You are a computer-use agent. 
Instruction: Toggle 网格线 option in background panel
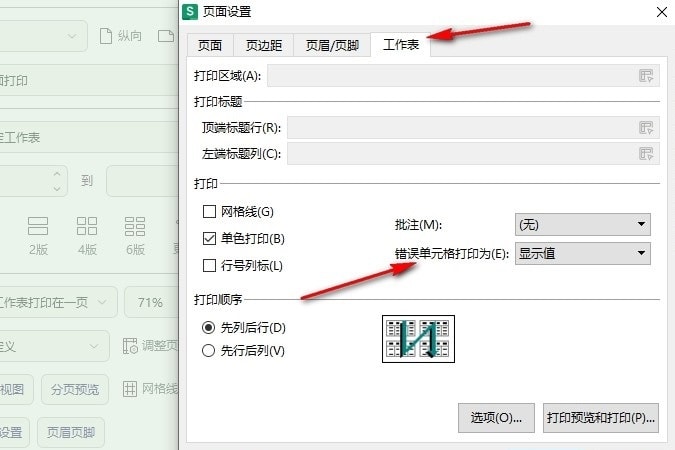[150, 389]
